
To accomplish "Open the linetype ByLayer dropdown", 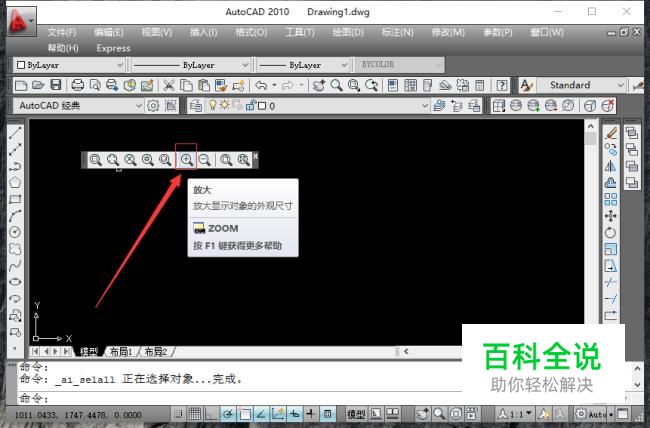I will [x=191, y=65].
